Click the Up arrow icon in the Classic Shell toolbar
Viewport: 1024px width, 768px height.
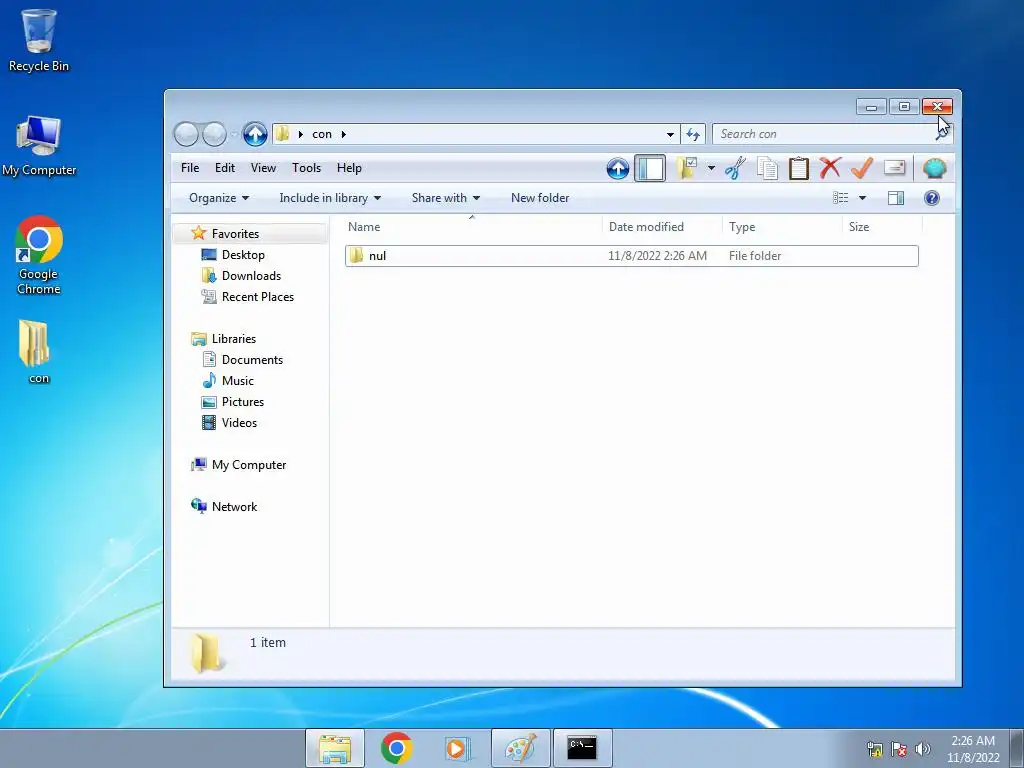tap(618, 168)
